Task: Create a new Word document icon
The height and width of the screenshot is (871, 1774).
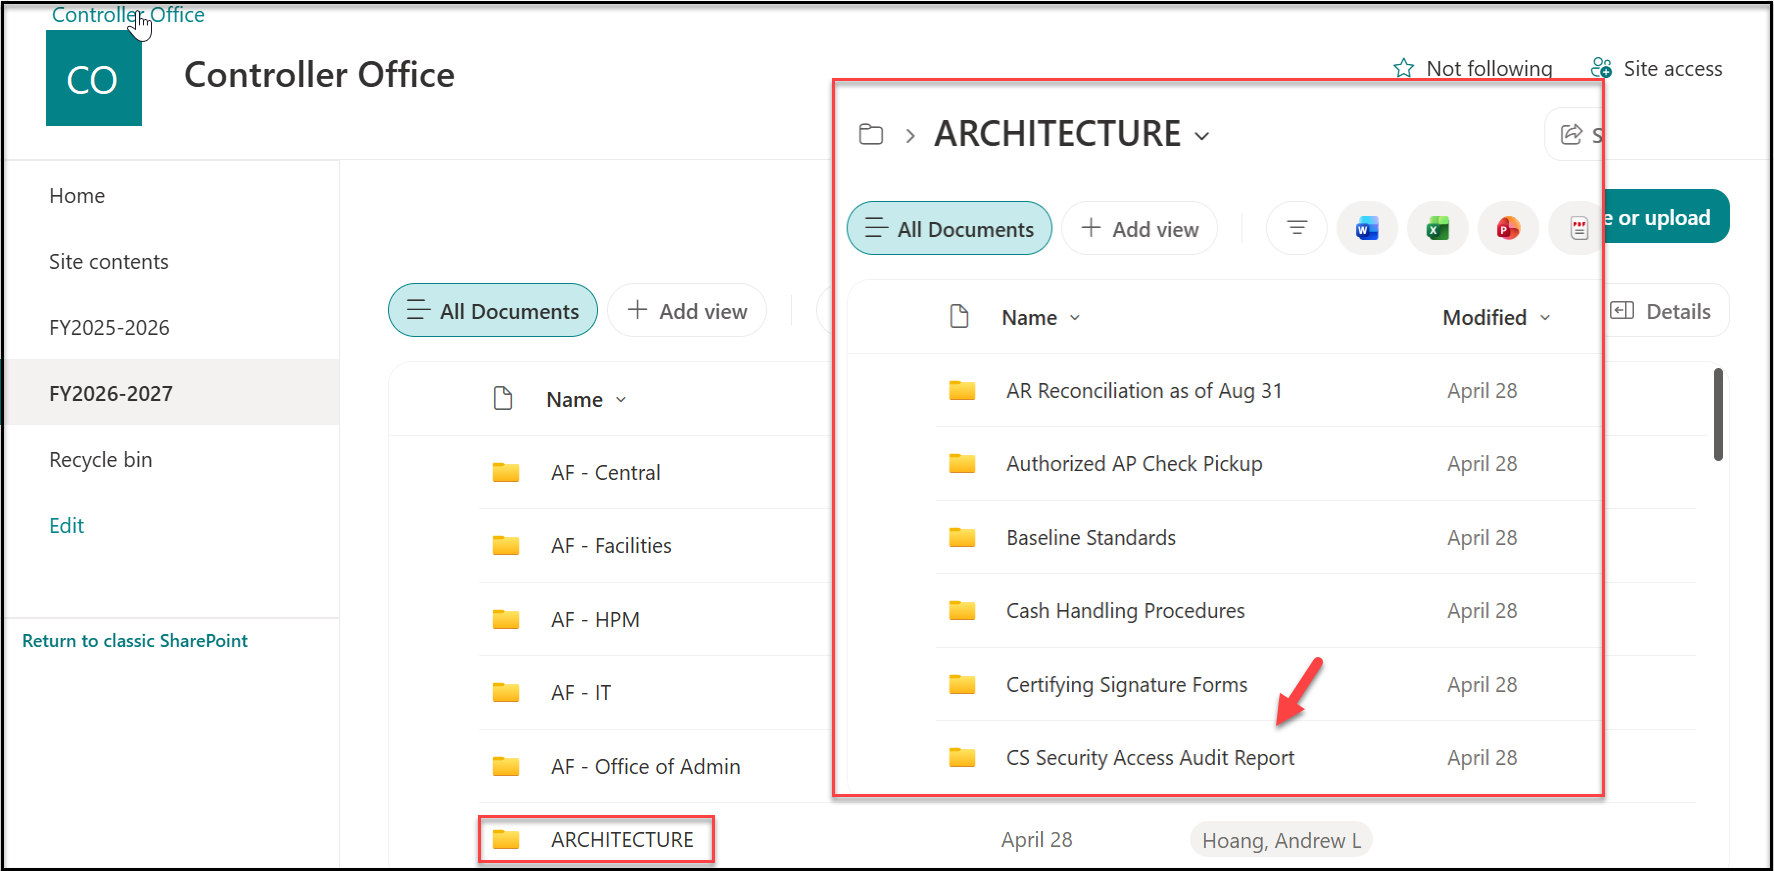Action: pos(1367,228)
